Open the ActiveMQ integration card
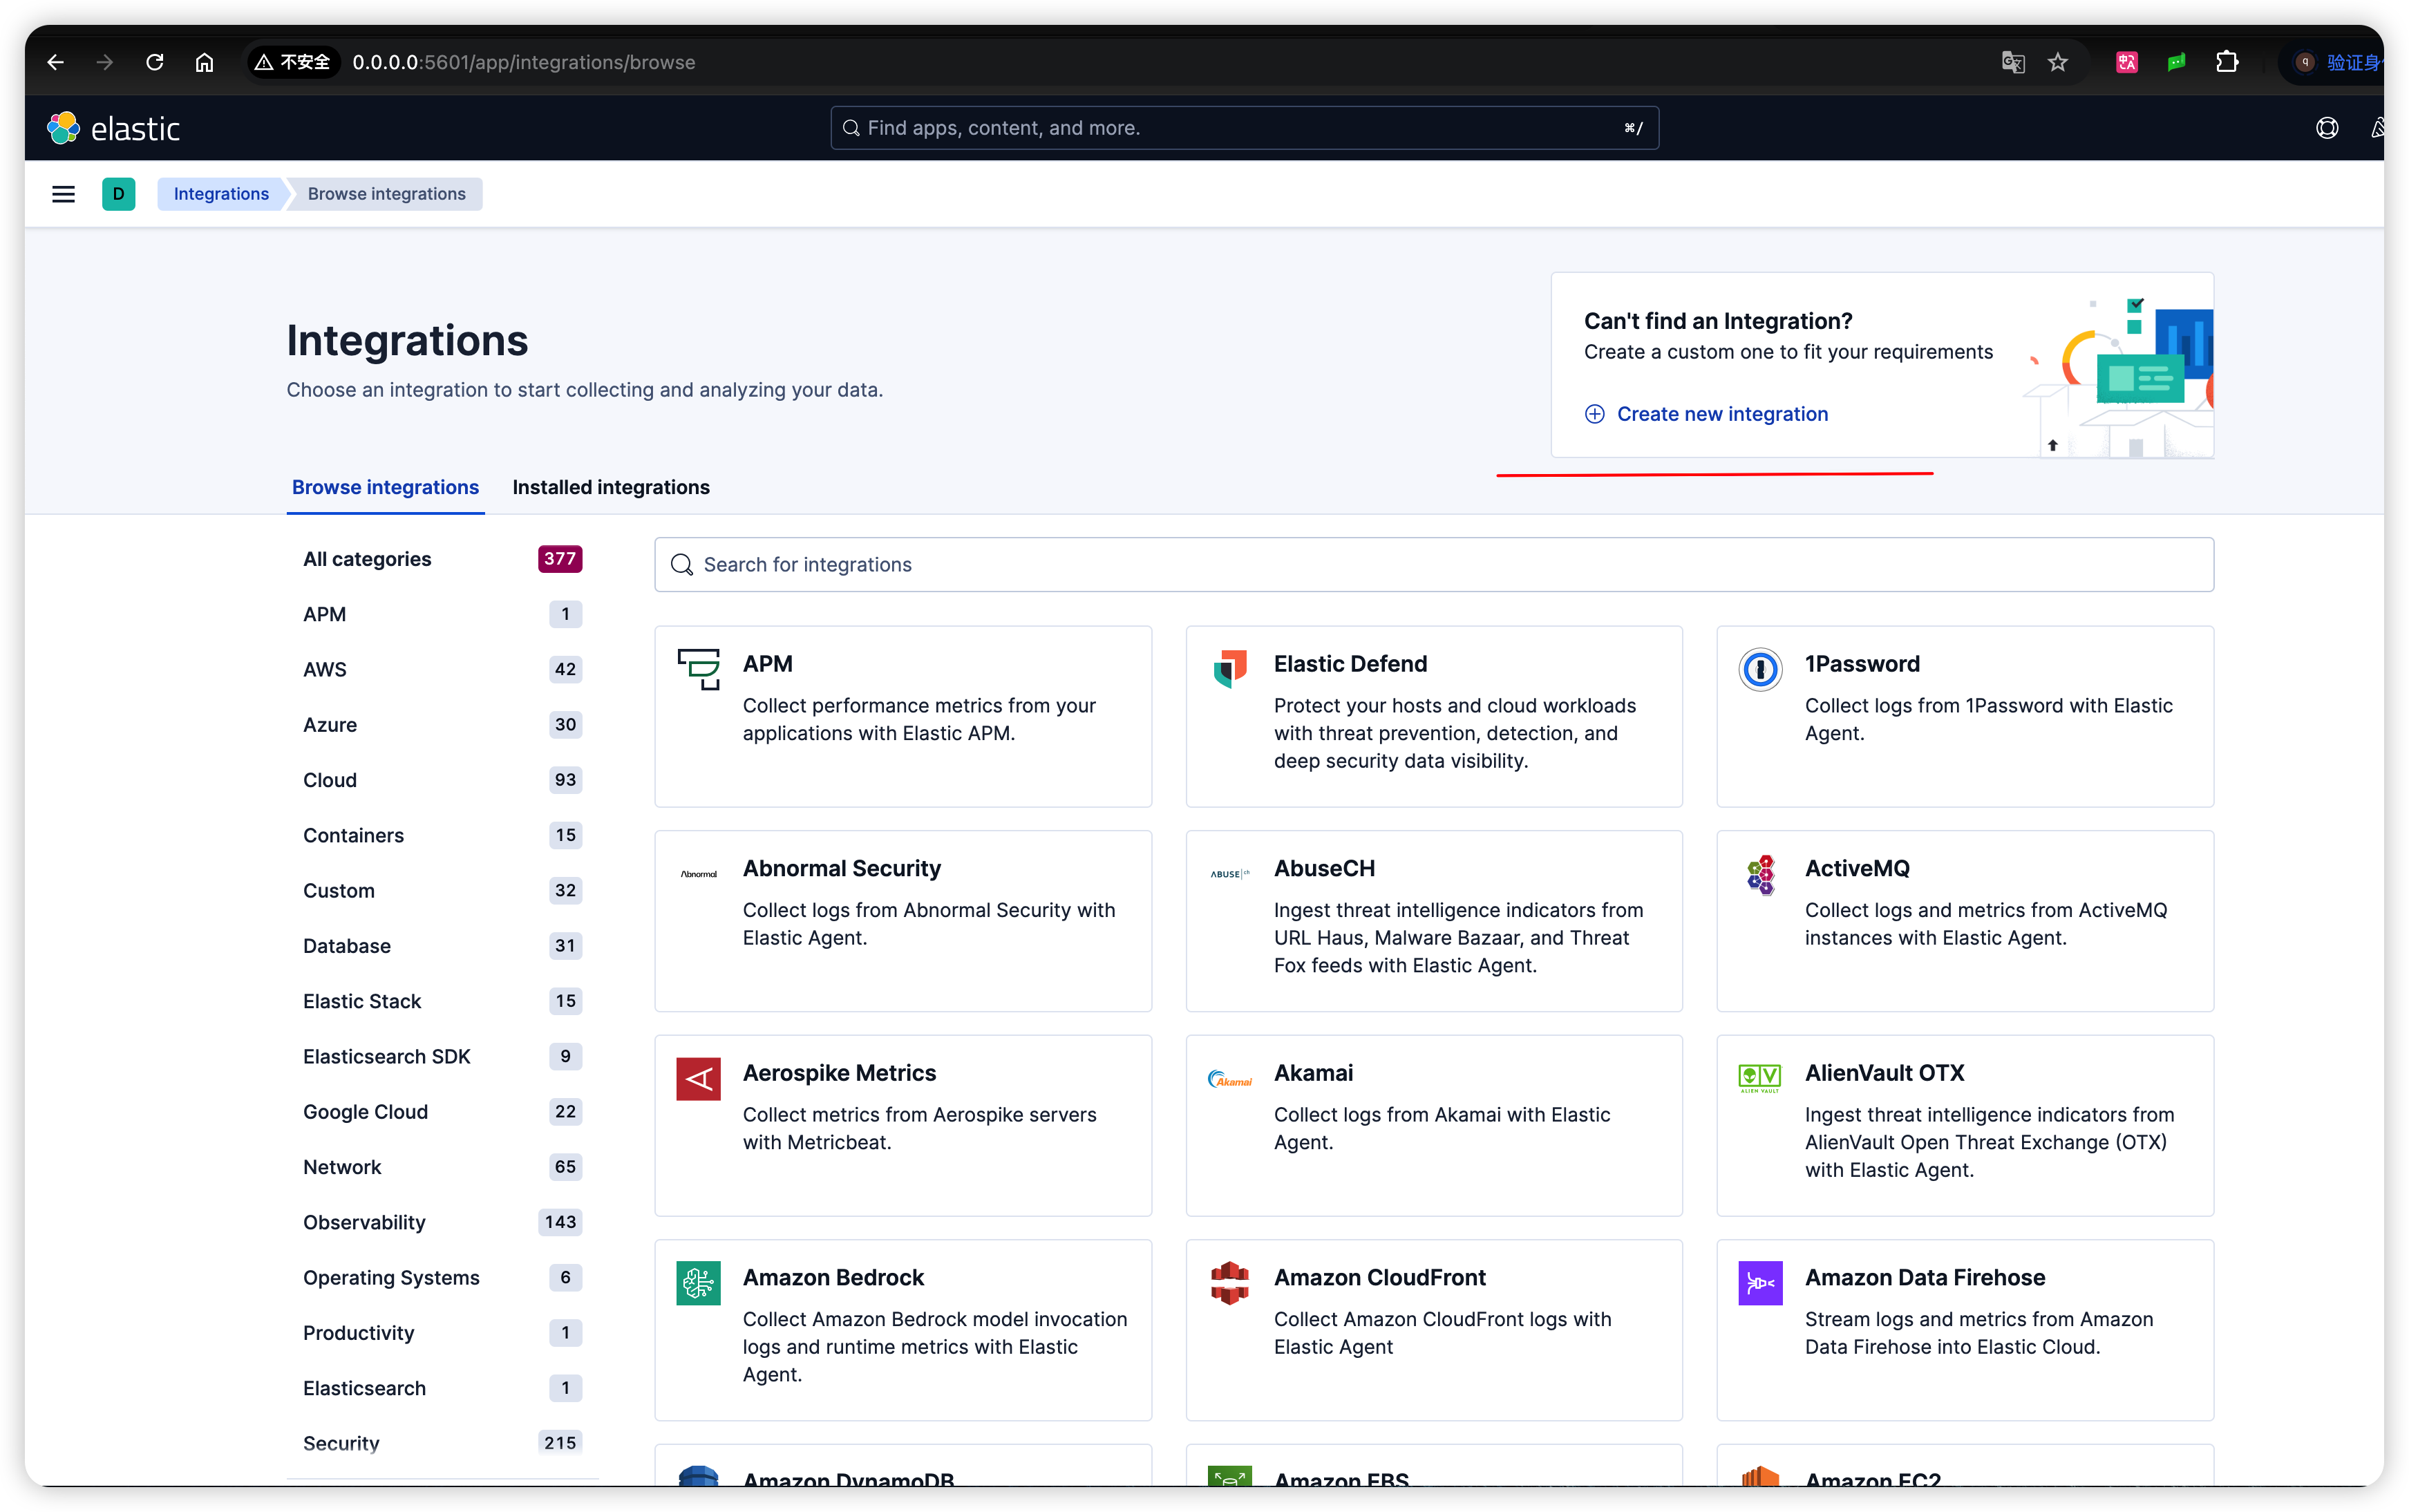The width and height of the screenshot is (2409, 1512). (1964, 920)
